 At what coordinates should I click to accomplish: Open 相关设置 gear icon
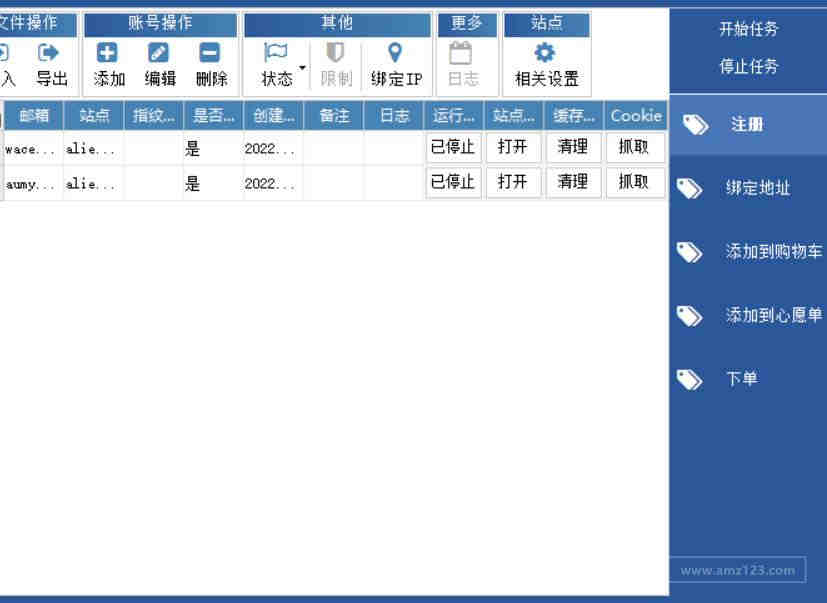(x=544, y=53)
